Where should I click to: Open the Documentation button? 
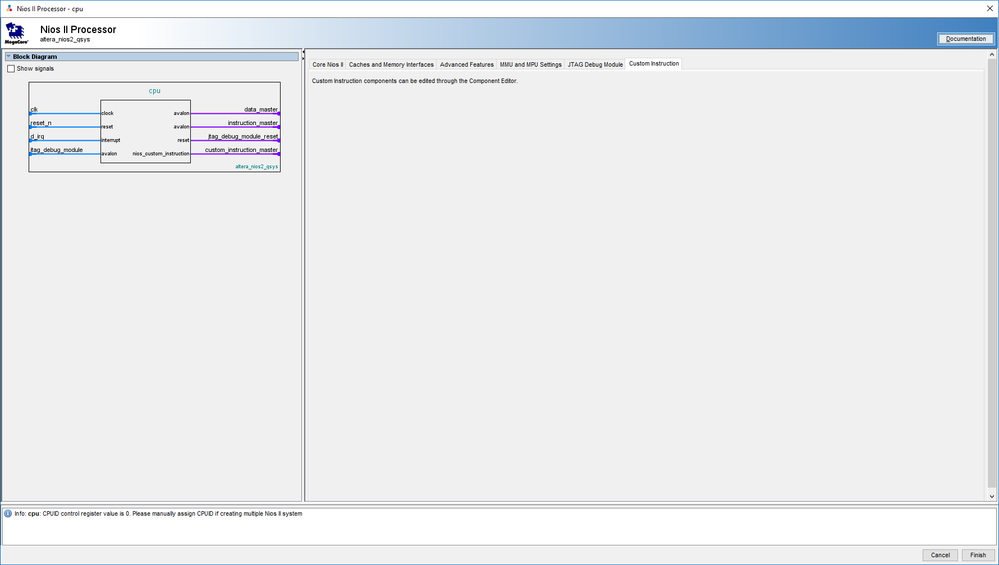(x=965, y=39)
